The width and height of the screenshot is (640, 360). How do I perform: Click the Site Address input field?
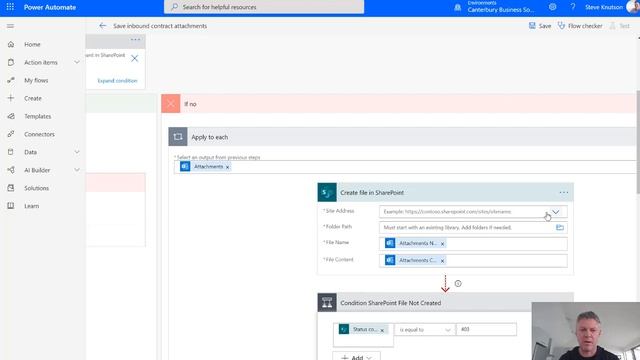coord(473,211)
